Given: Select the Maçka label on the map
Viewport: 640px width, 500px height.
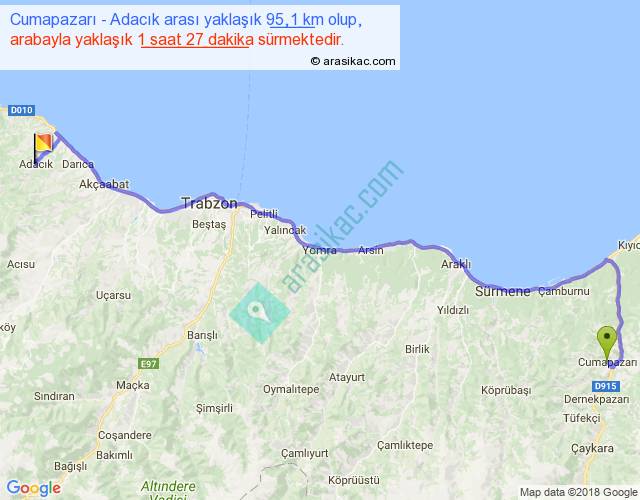Looking at the screenshot, I should pos(132,385).
